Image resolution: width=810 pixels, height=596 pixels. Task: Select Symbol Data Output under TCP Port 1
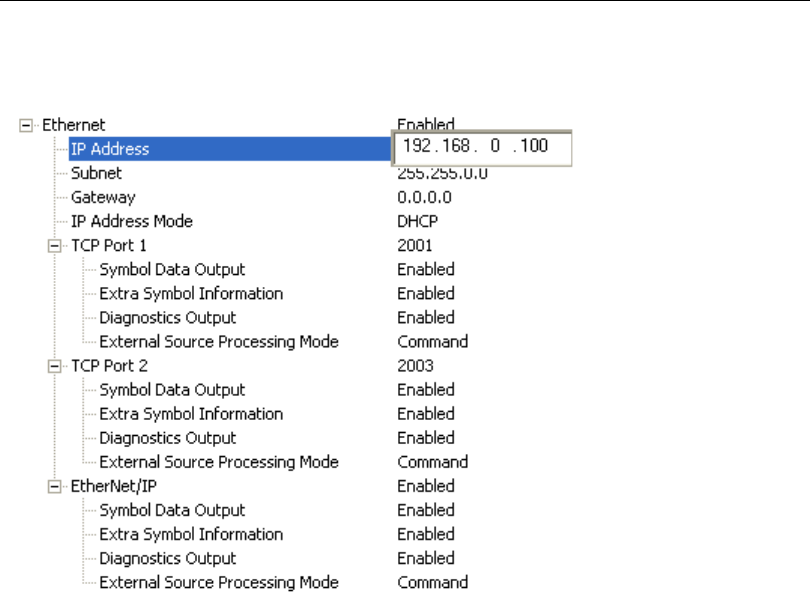172,269
